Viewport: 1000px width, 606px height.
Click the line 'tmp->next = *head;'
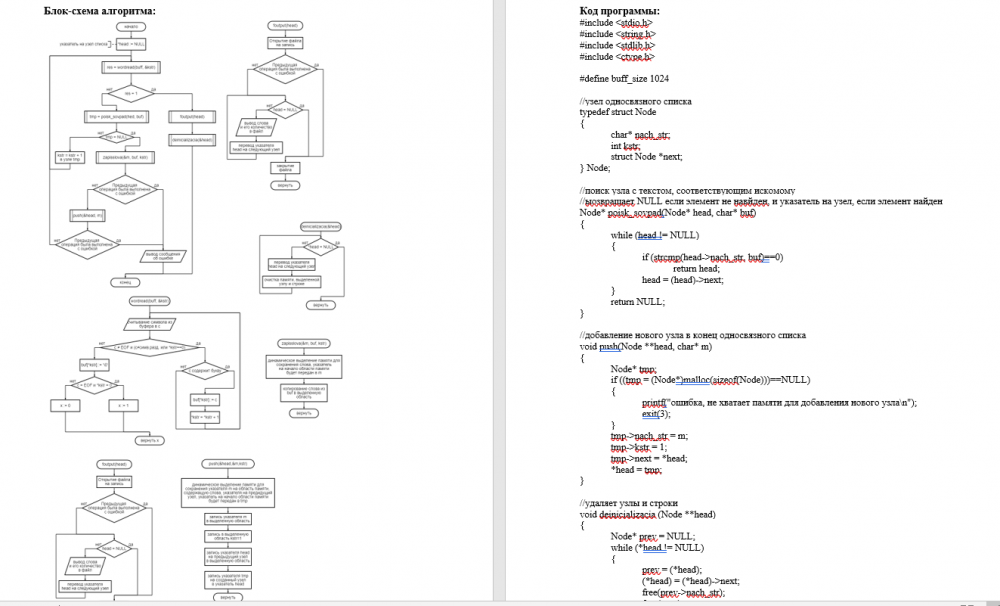pos(649,458)
